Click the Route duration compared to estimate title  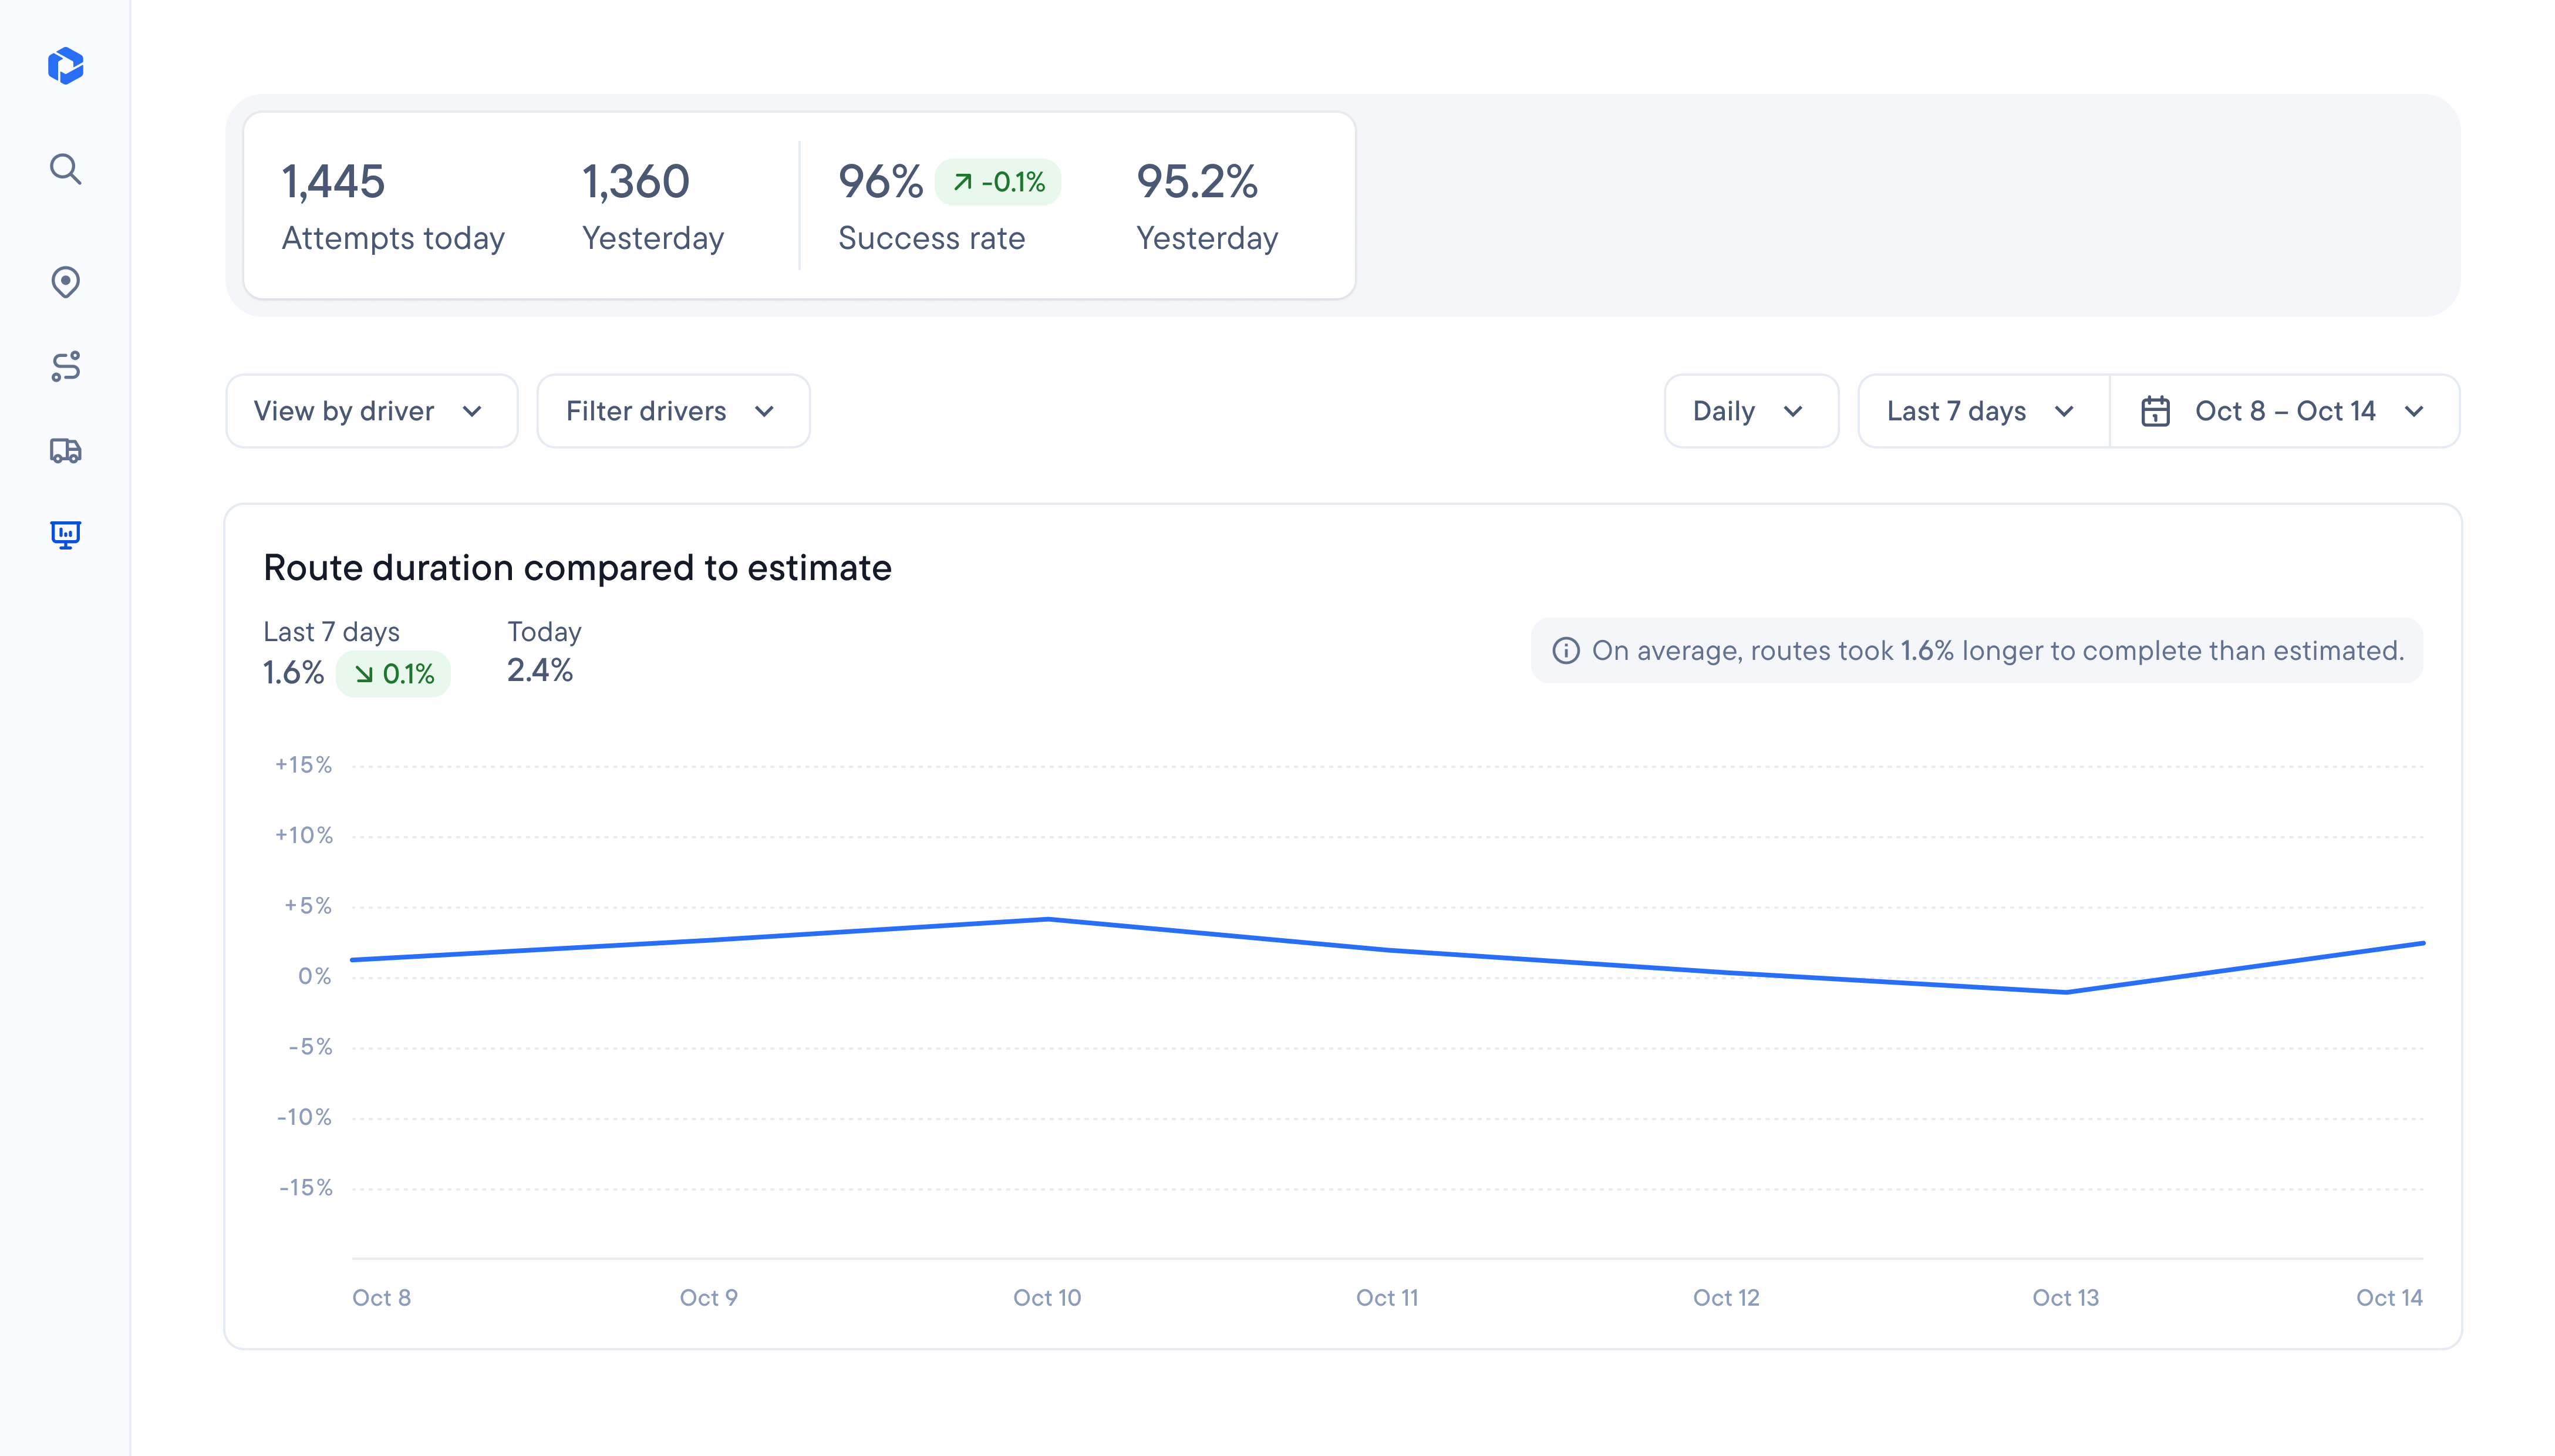pos(577,568)
